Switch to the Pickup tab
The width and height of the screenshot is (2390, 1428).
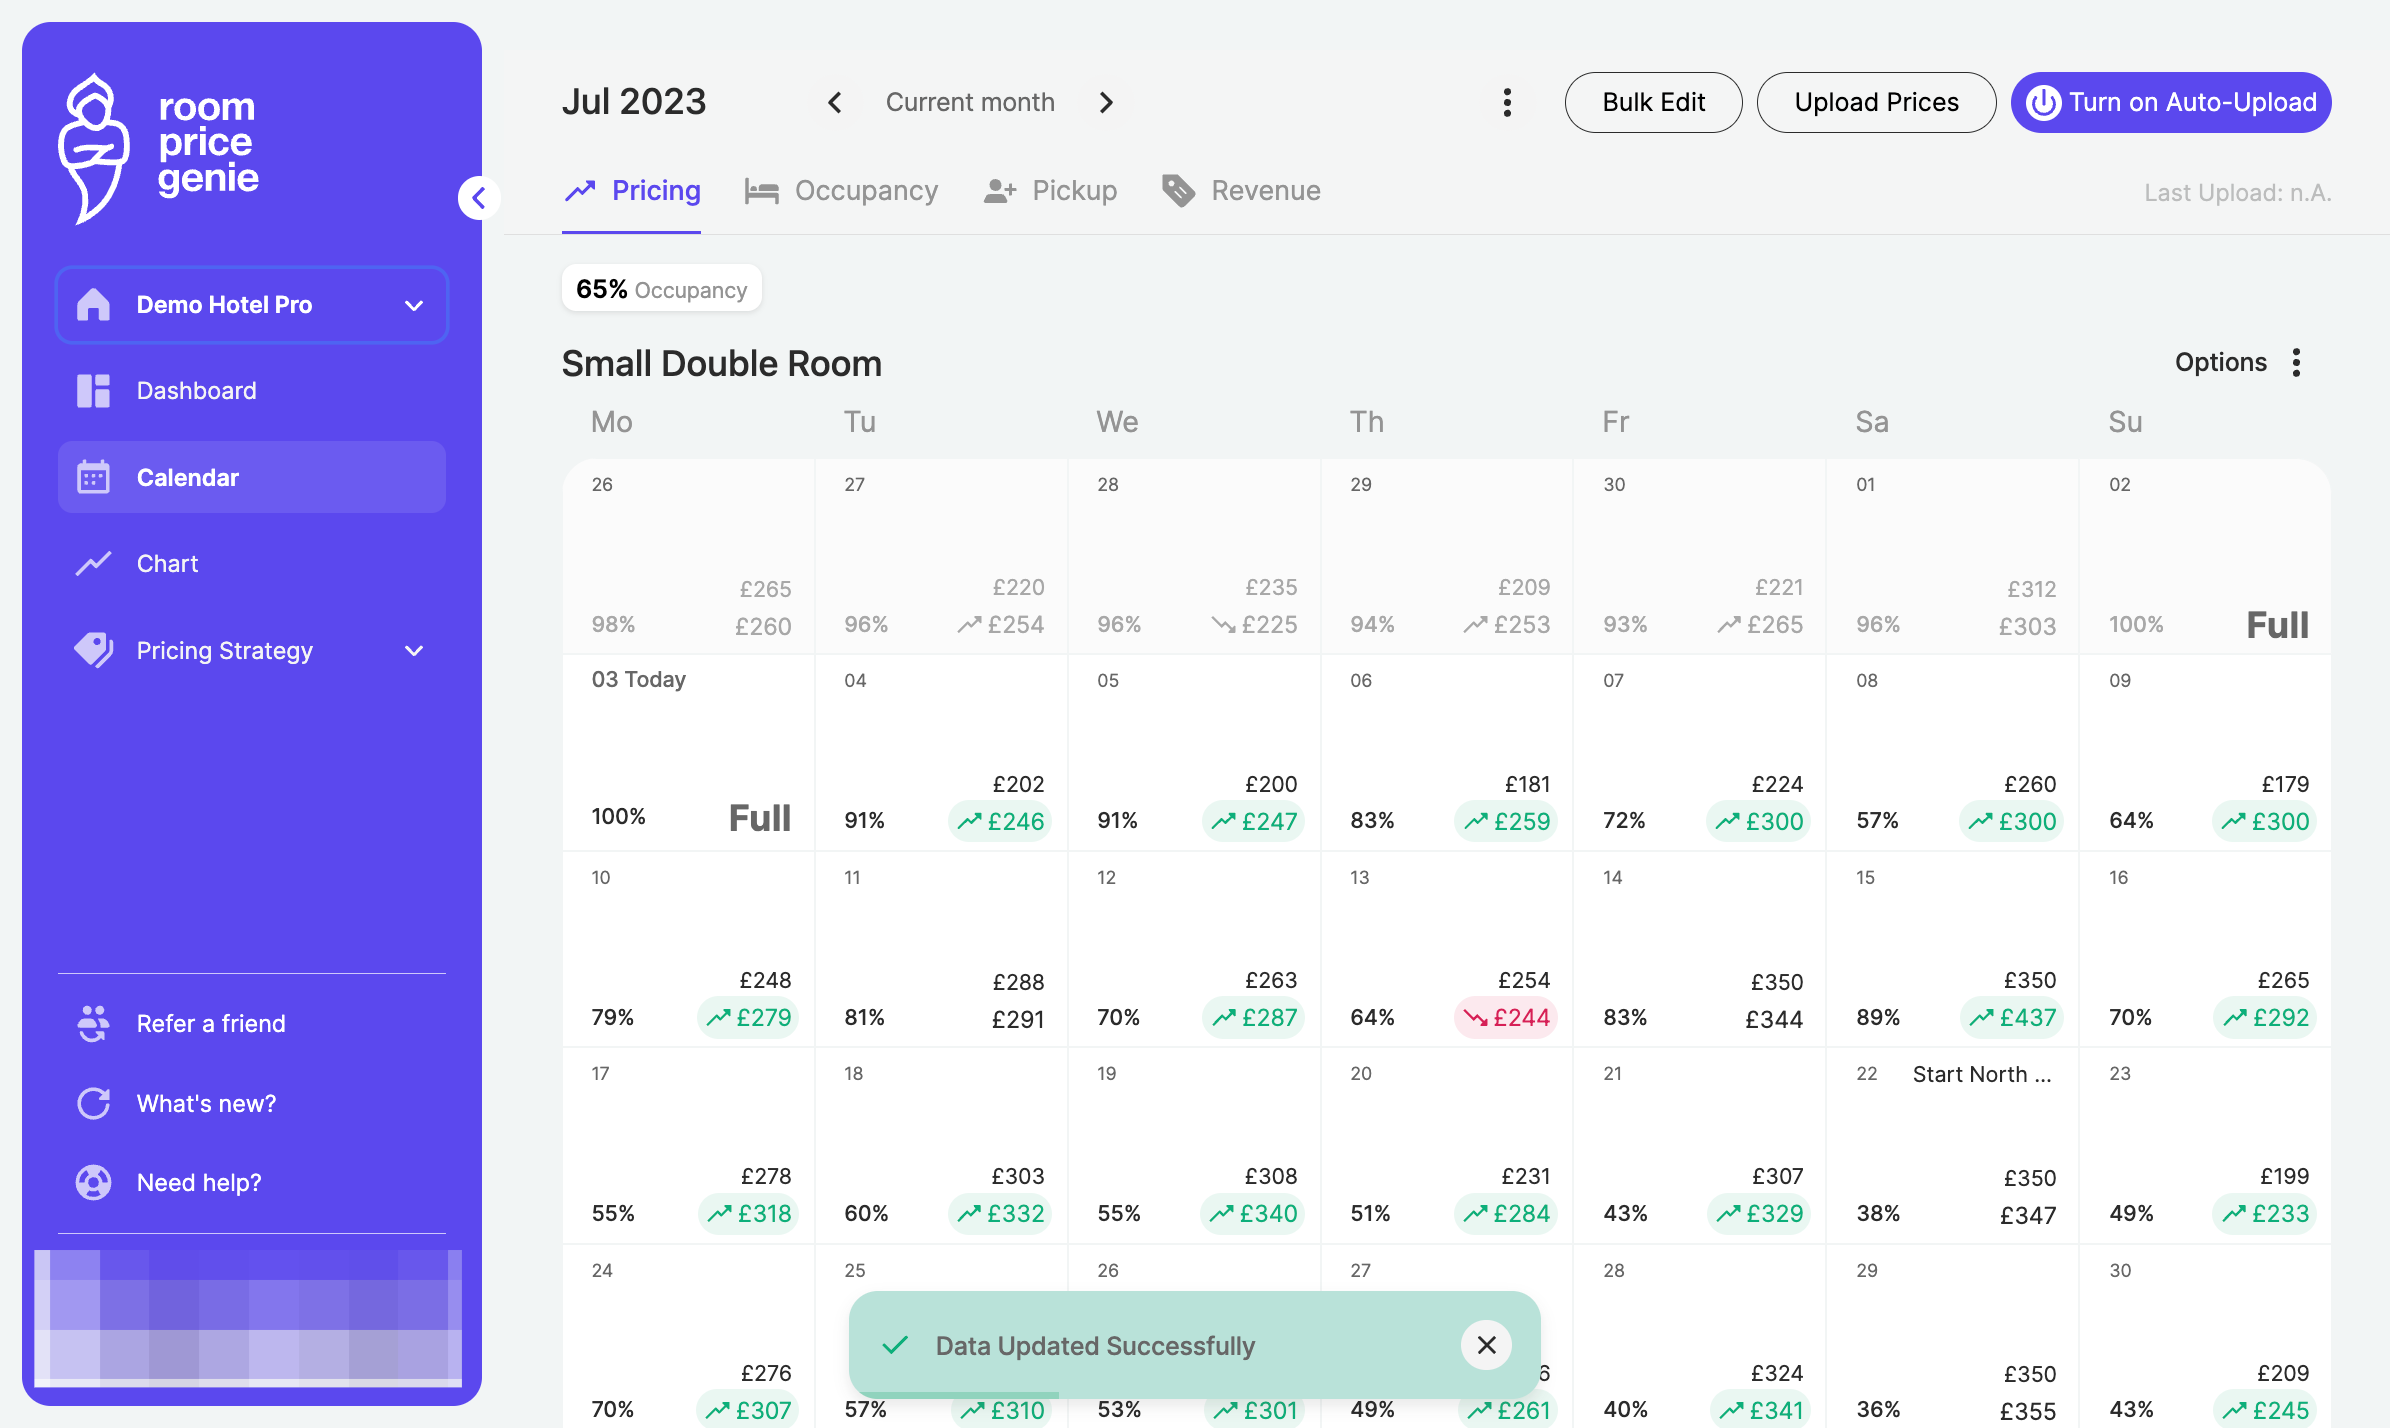click(1050, 191)
